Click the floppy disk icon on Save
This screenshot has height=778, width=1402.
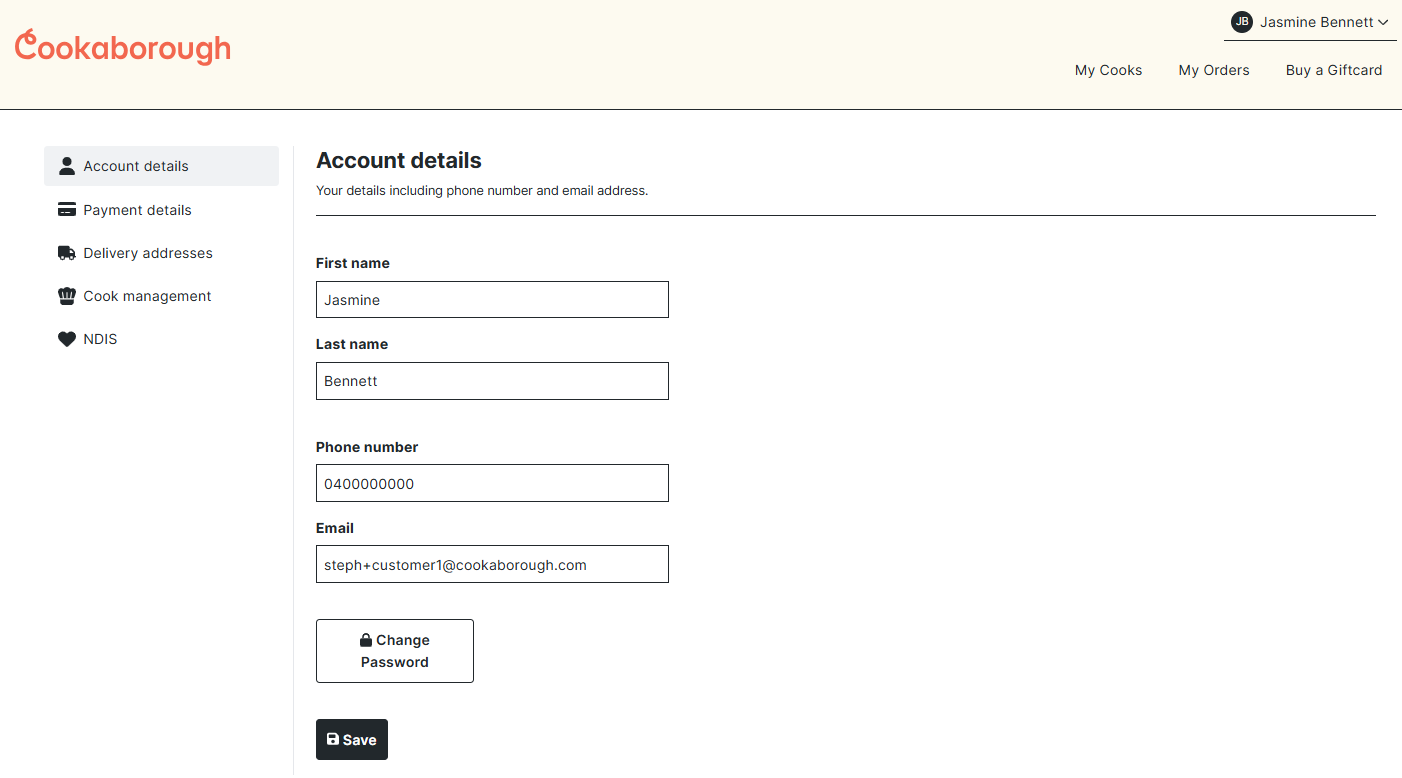pyautogui.click(x=333, y=739)
